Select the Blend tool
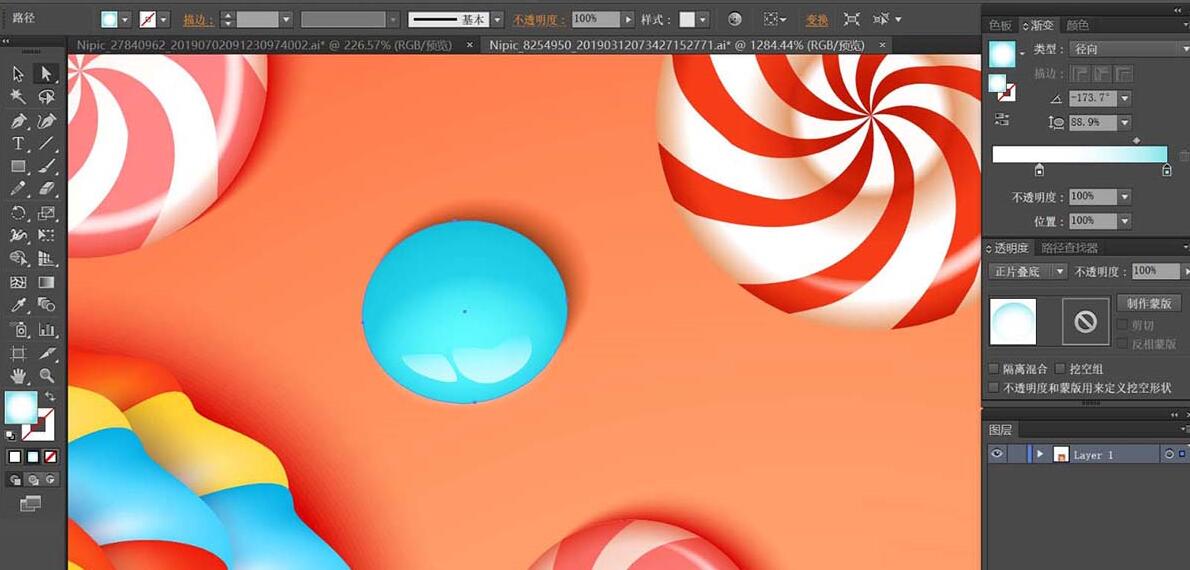 47,305
